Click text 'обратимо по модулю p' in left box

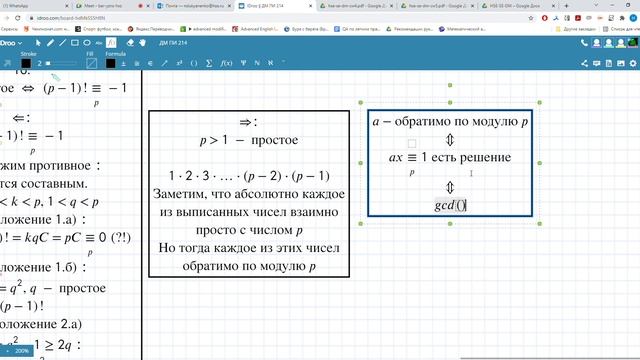[249, 266]
